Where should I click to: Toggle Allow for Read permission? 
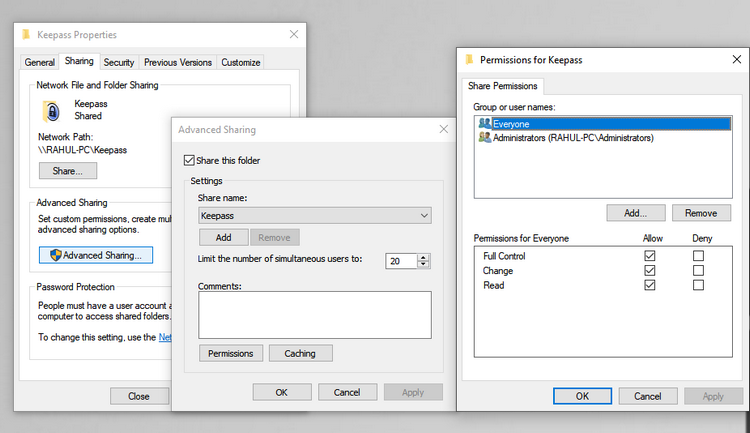(650, 285)
